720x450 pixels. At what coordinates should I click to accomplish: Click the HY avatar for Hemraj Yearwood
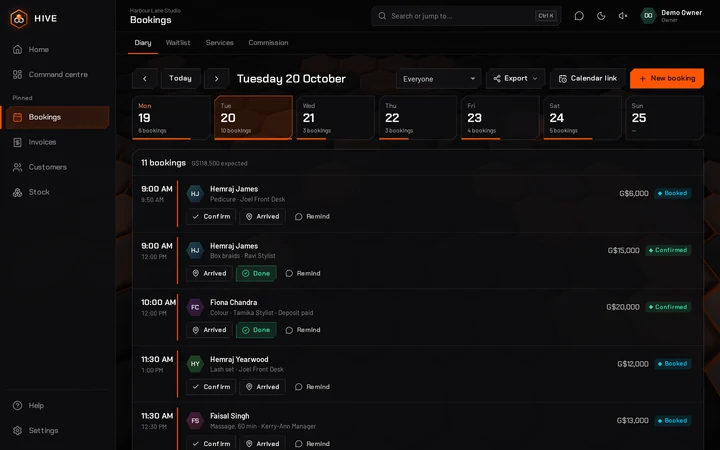coord(195,364)
